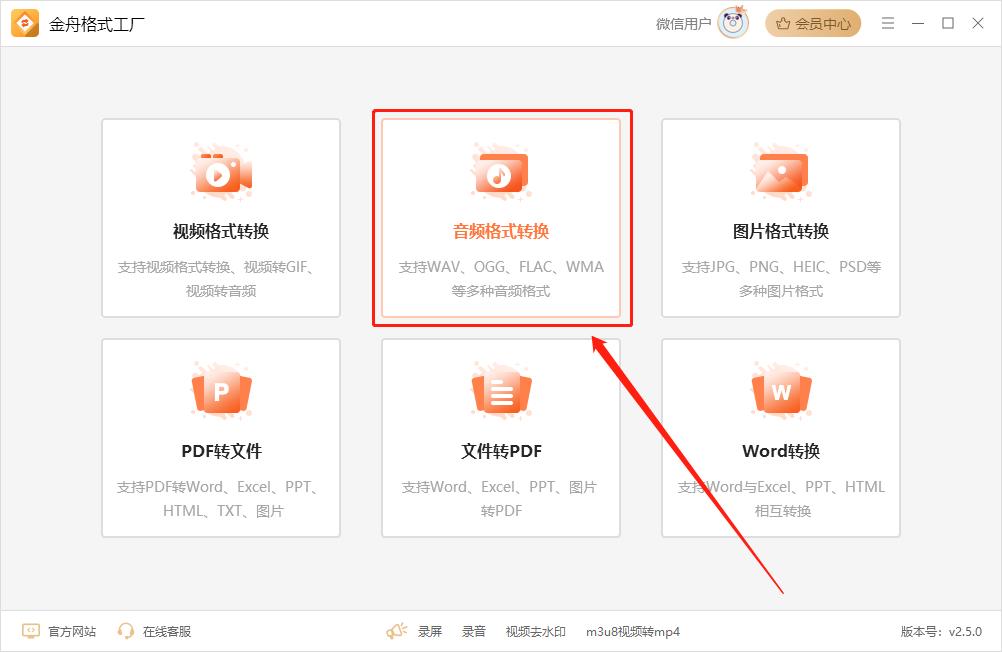Click the 微信用户 username label
This screenshot has width=1002, height=652.
coord(683,24)
